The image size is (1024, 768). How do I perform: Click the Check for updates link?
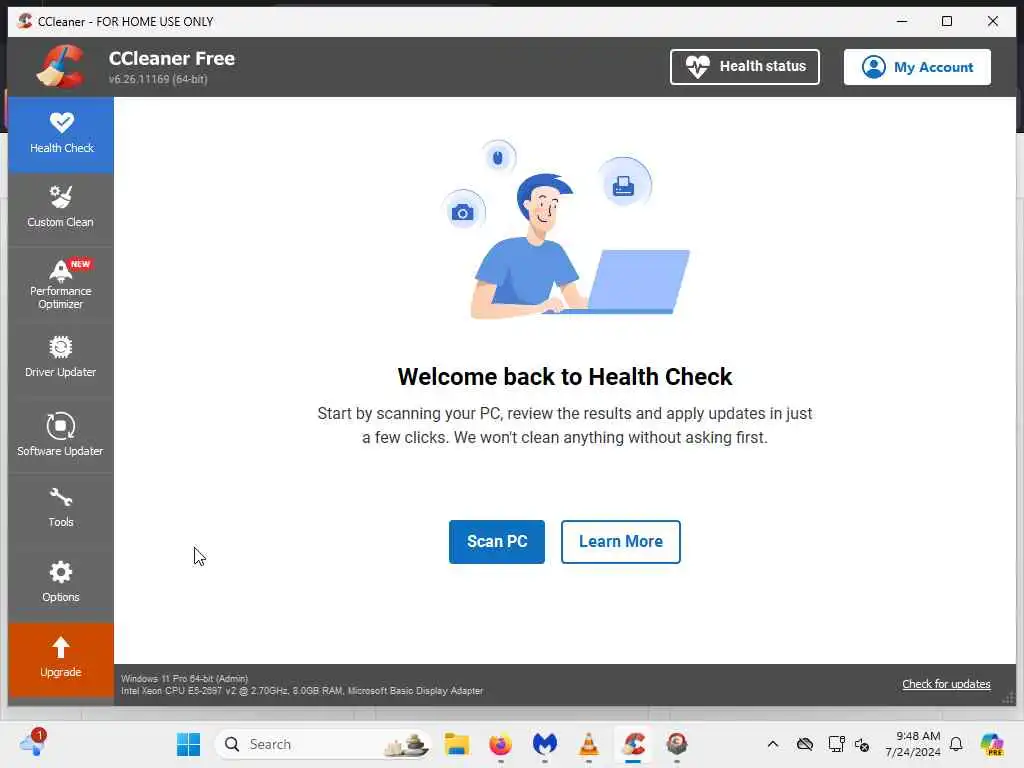coord(946,684)
